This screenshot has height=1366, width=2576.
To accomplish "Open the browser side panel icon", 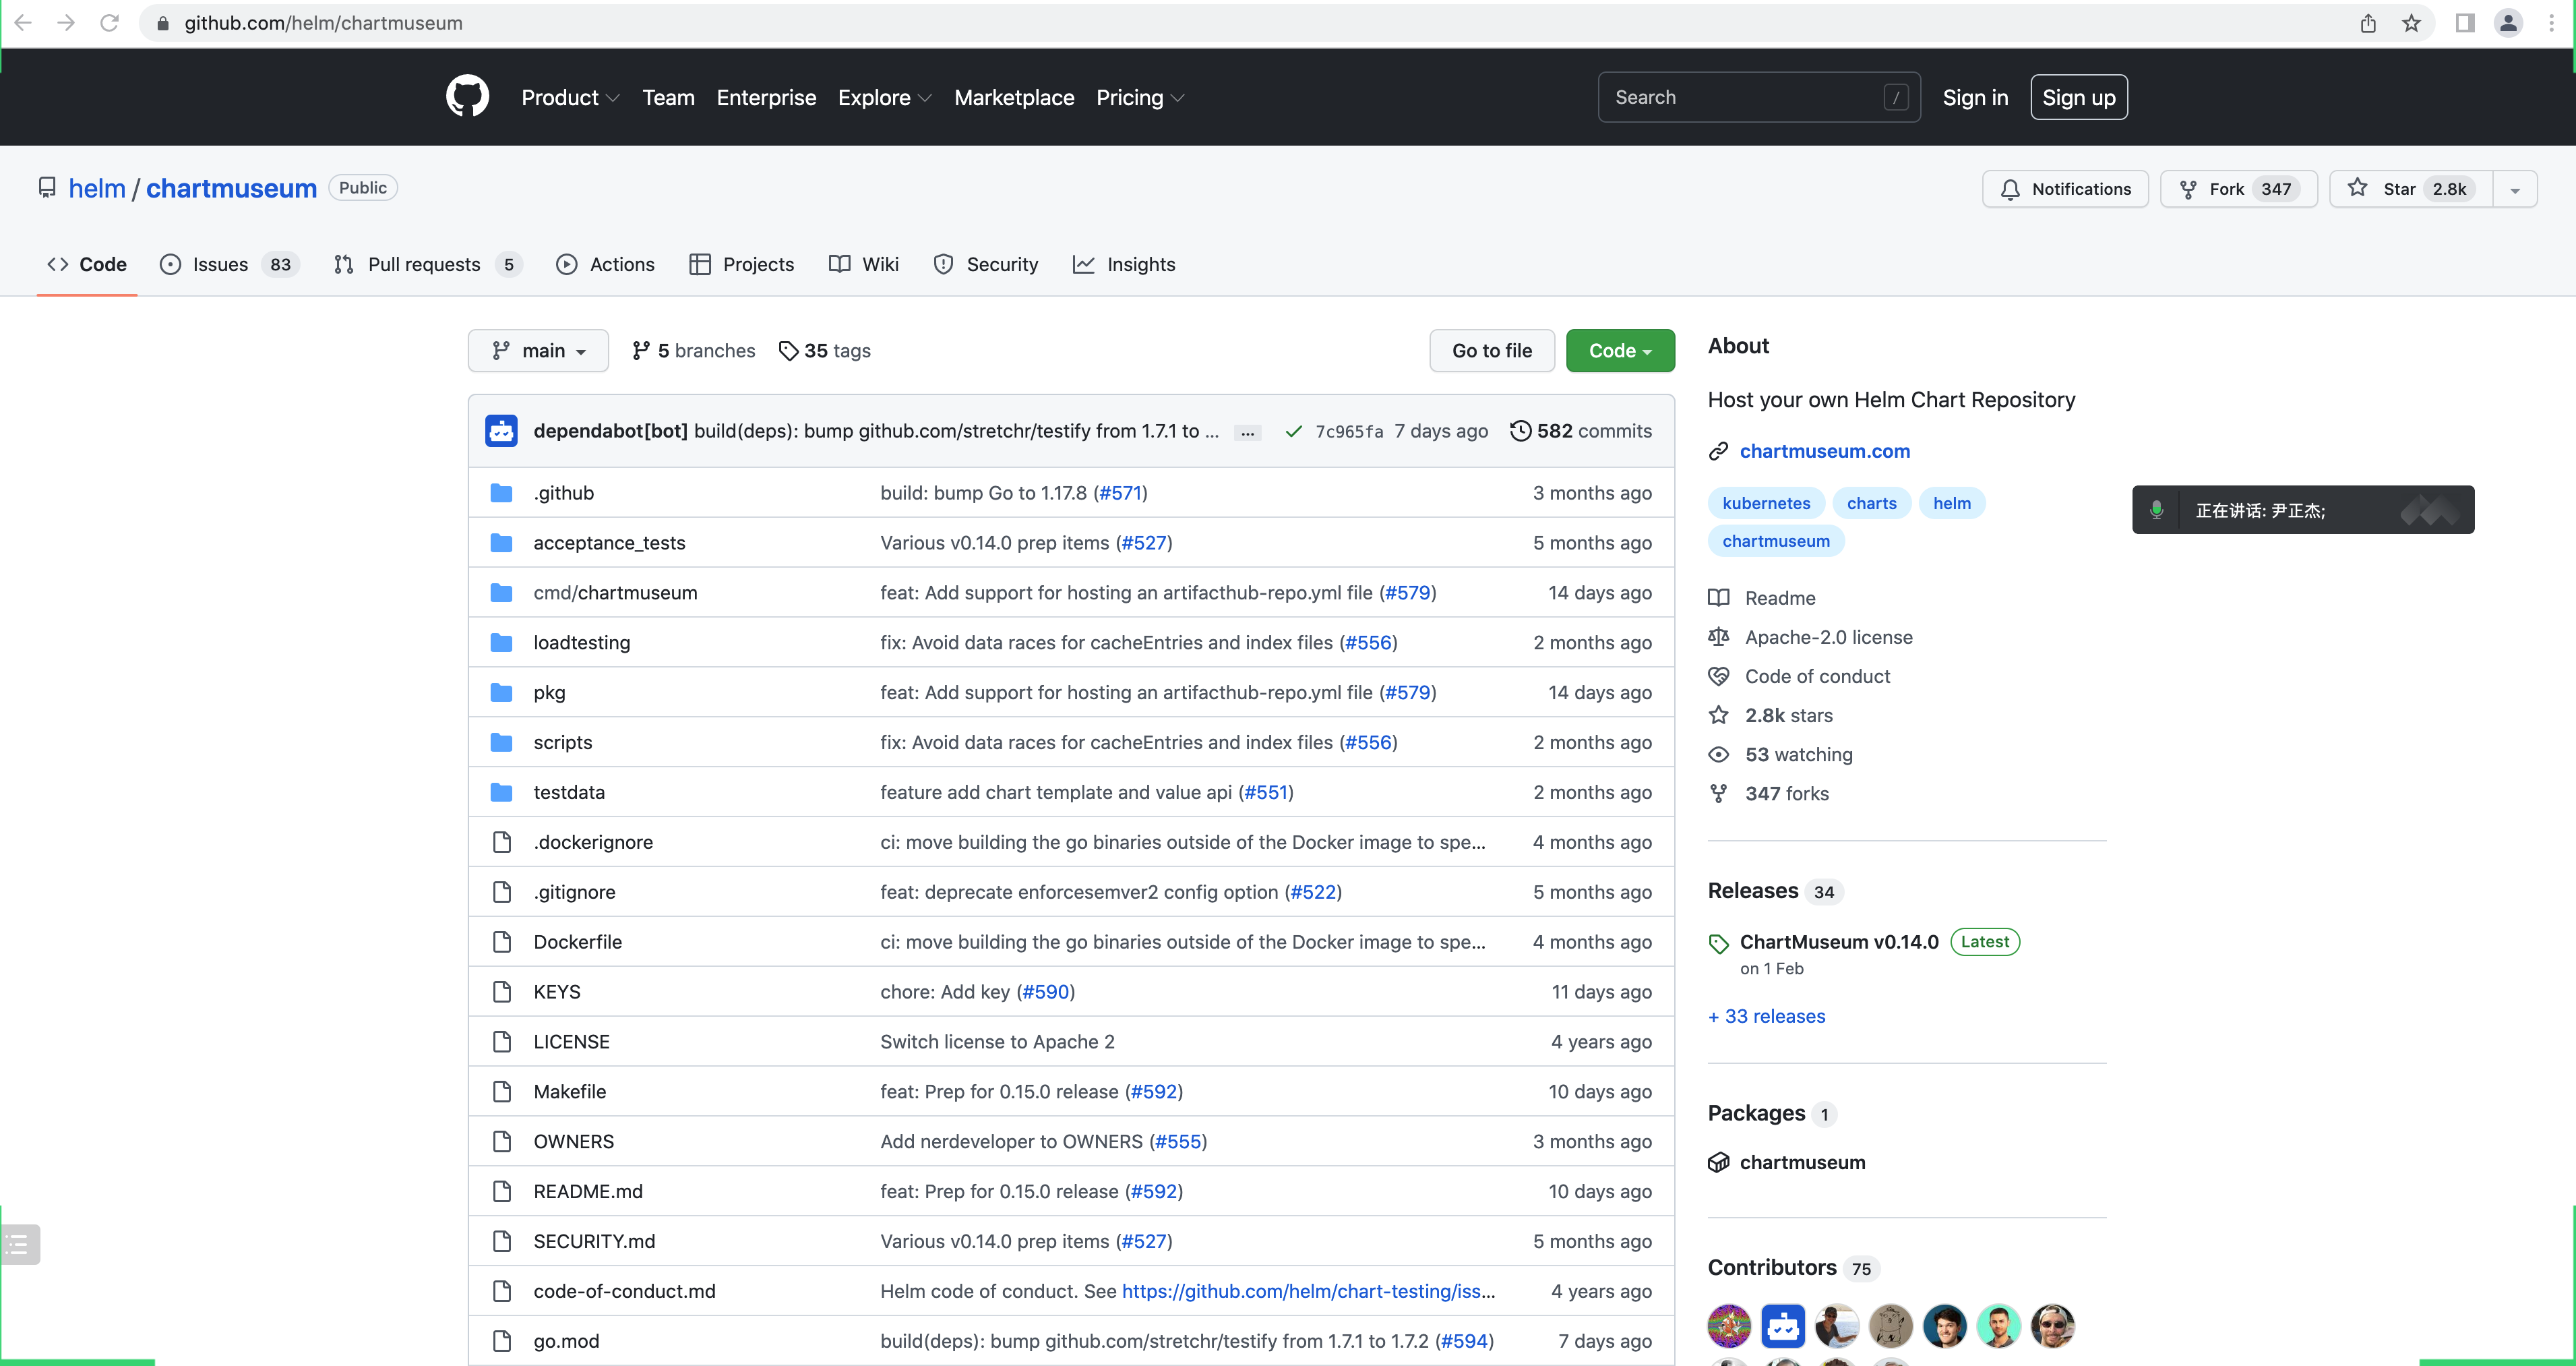I will tap(2464, 23).
